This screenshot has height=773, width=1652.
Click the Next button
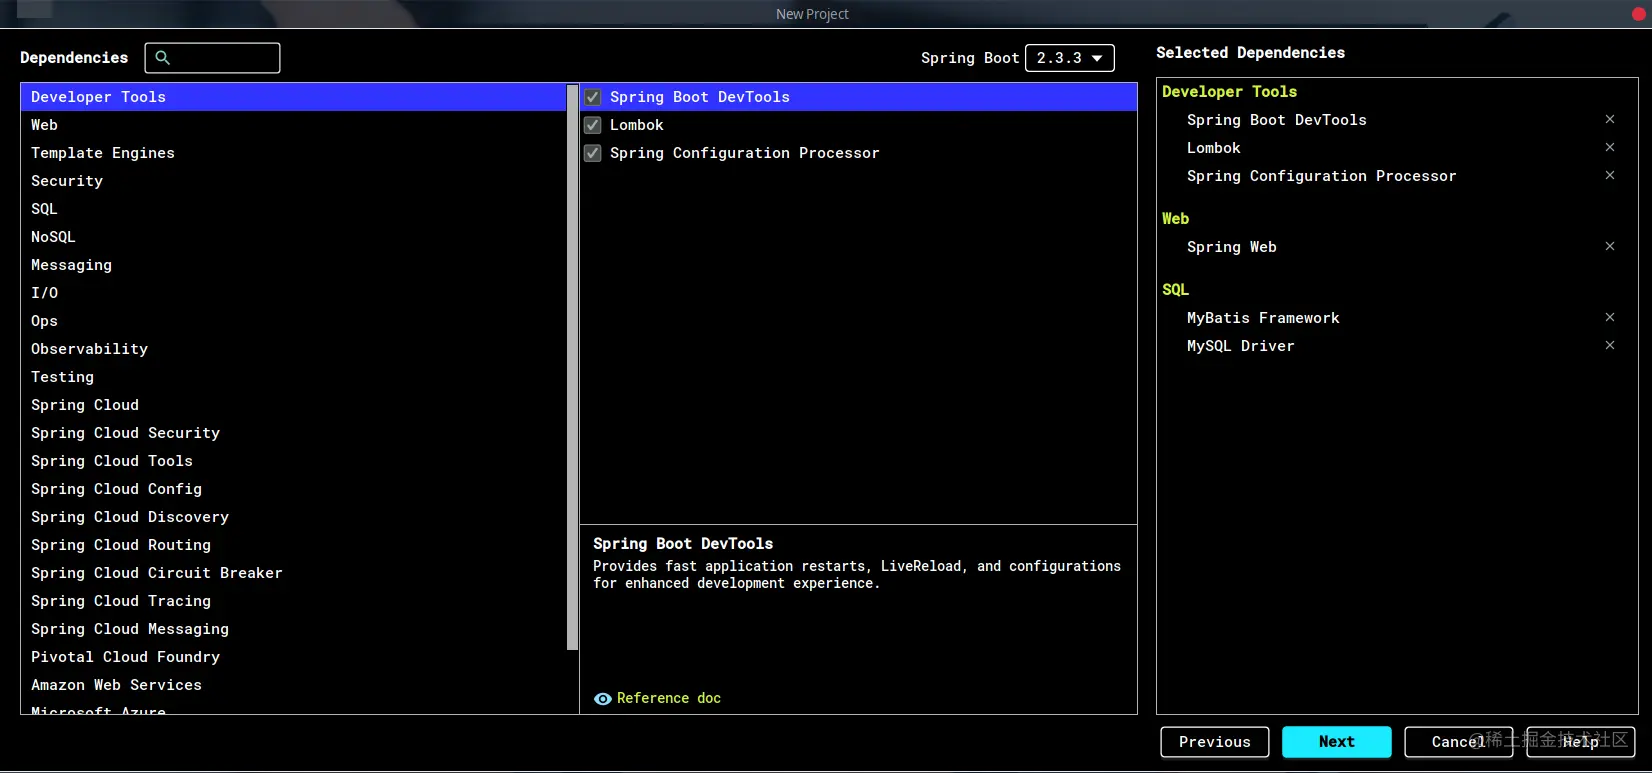click(x=1337, y=742)
